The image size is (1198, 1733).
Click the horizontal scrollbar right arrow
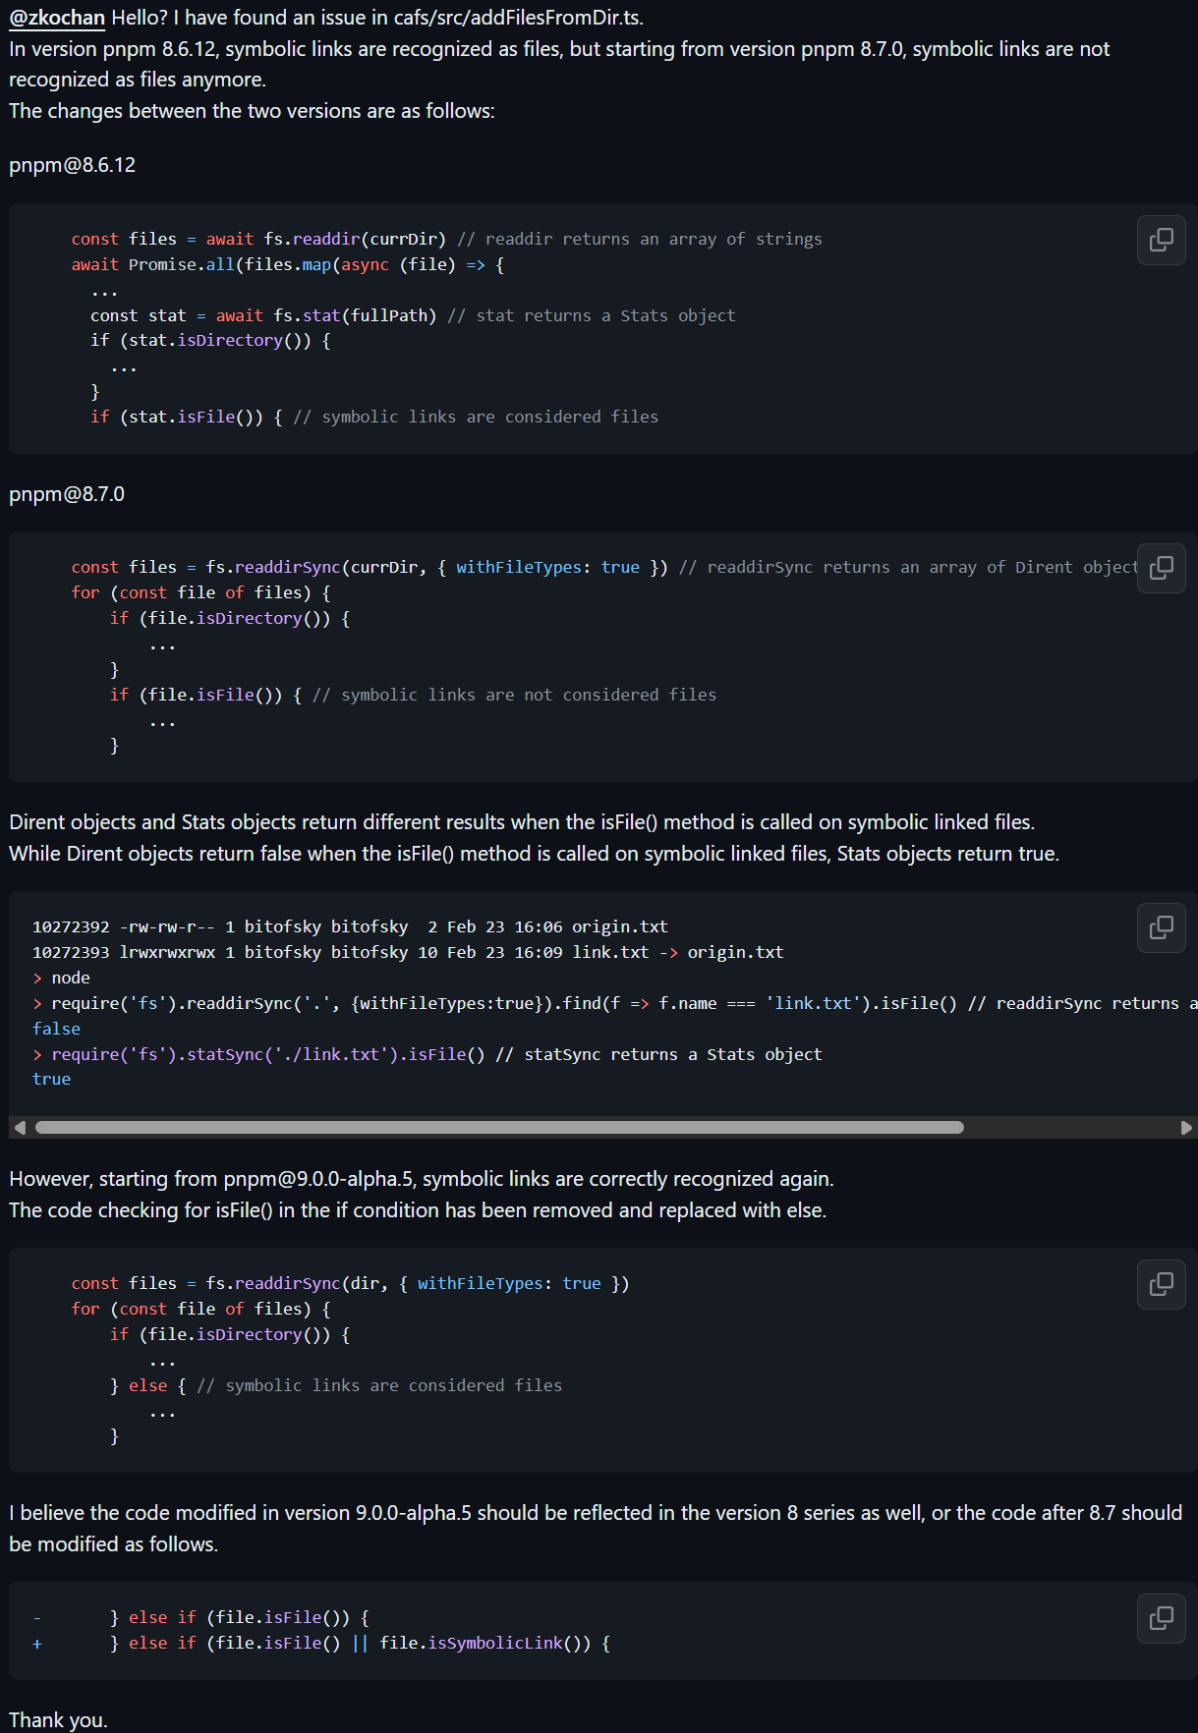[1186, 1128]
